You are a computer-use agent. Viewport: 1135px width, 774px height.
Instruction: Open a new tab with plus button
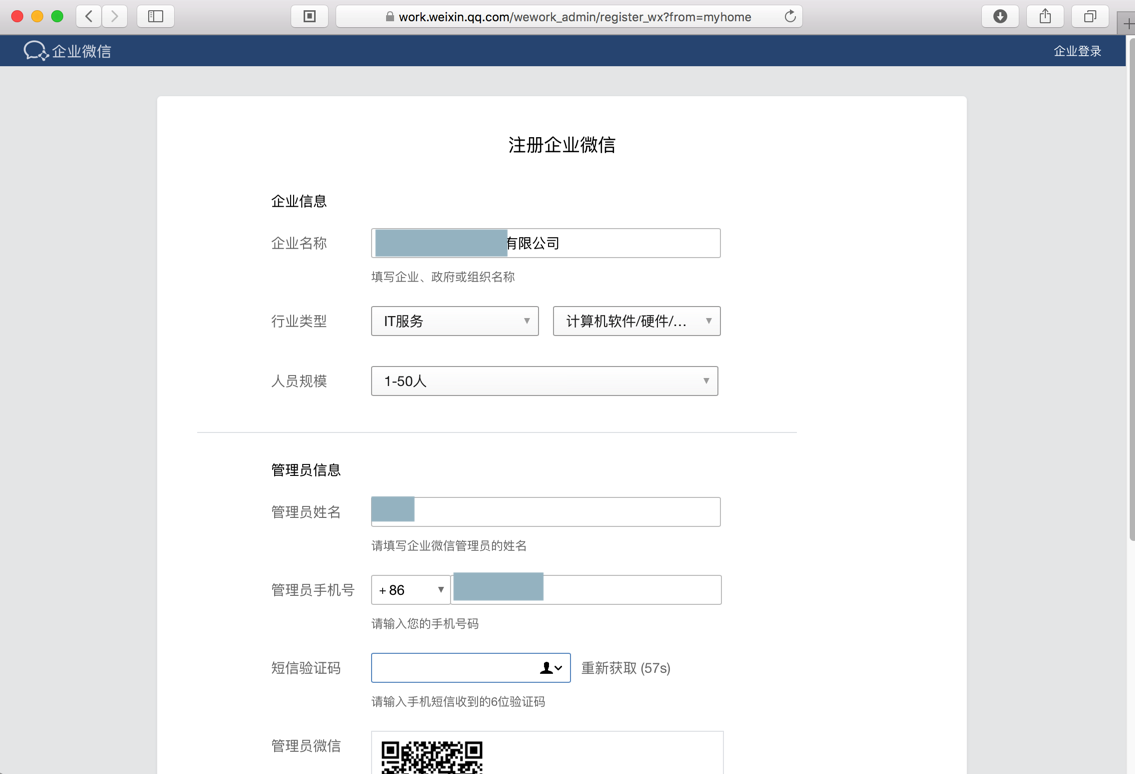(x=1127, y=24)
